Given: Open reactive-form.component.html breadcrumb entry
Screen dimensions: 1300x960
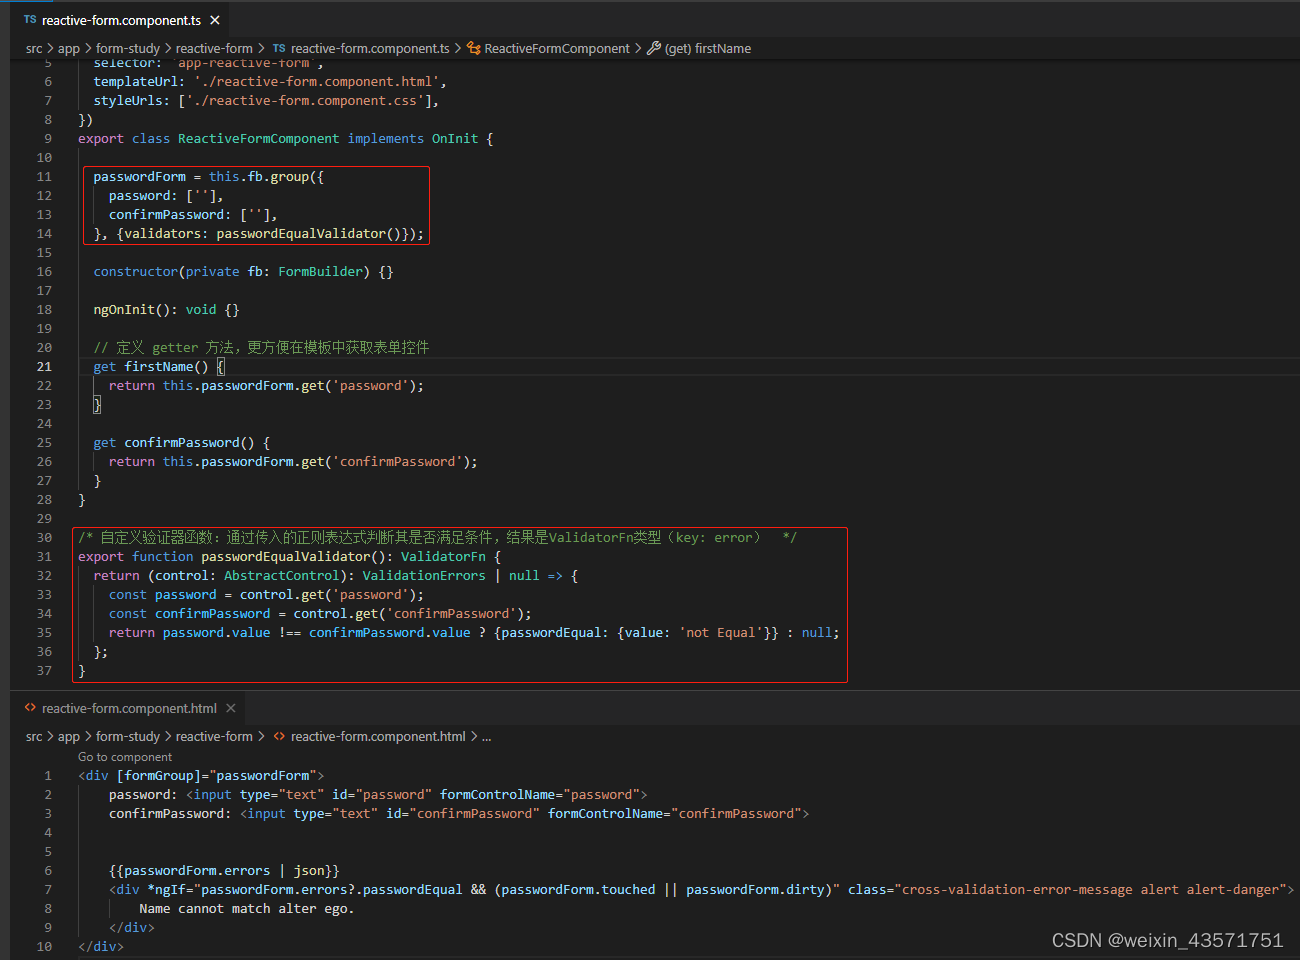Looking at the screenshot, I should click(x=378, y=736).
